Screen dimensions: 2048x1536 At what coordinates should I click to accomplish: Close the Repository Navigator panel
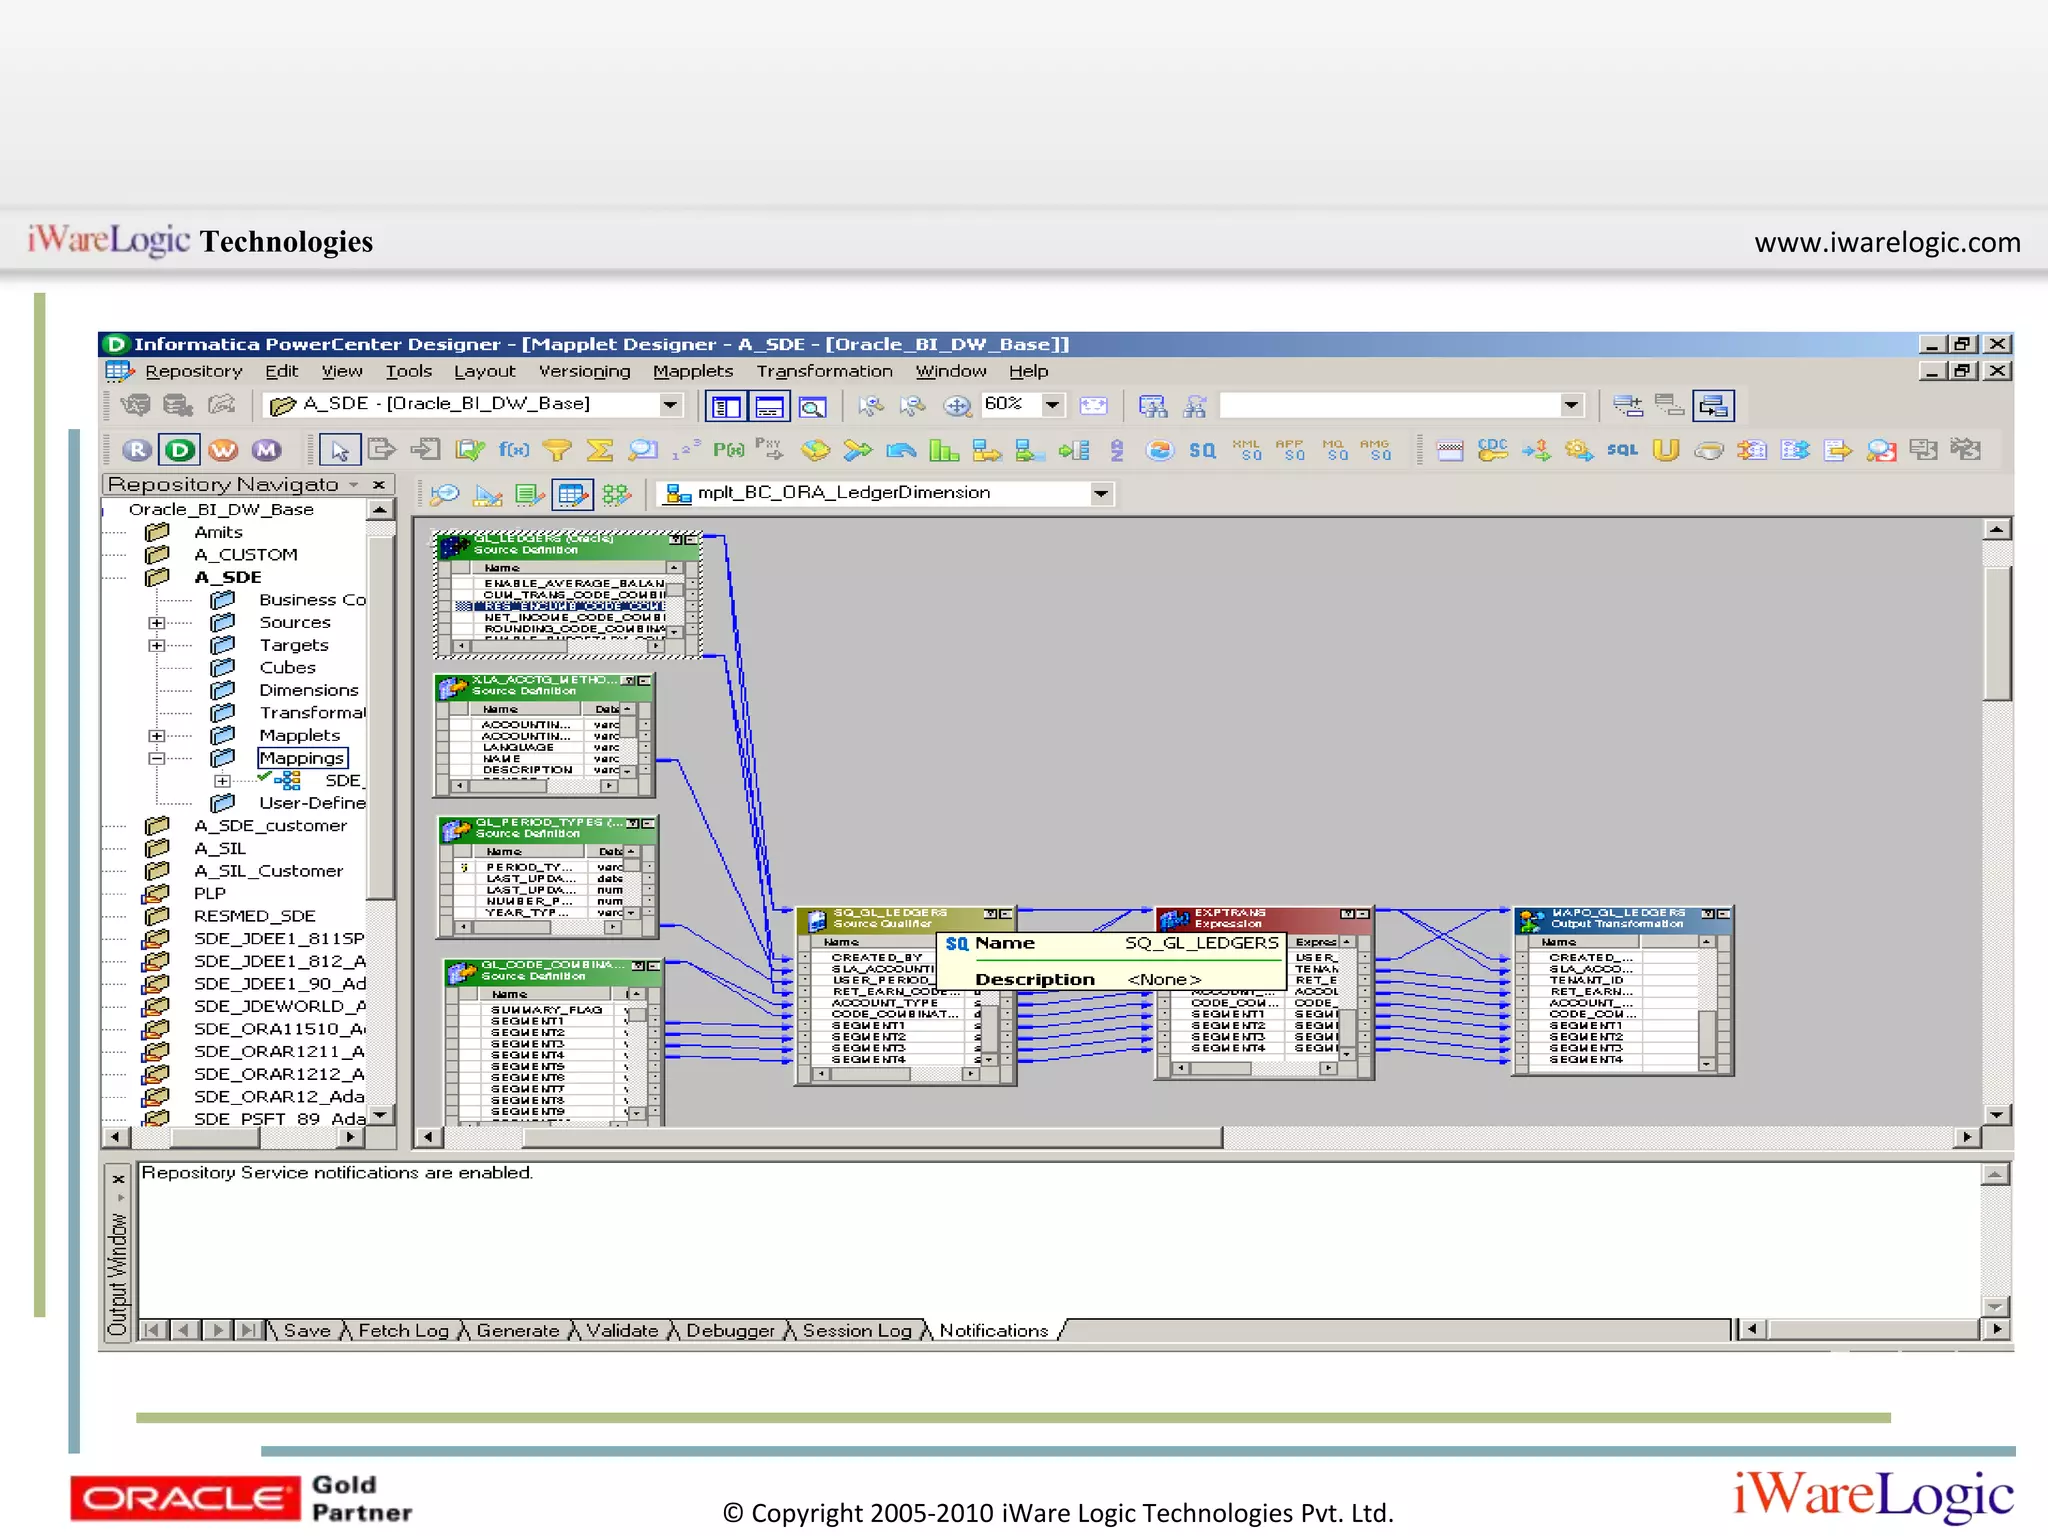point(379,485)
